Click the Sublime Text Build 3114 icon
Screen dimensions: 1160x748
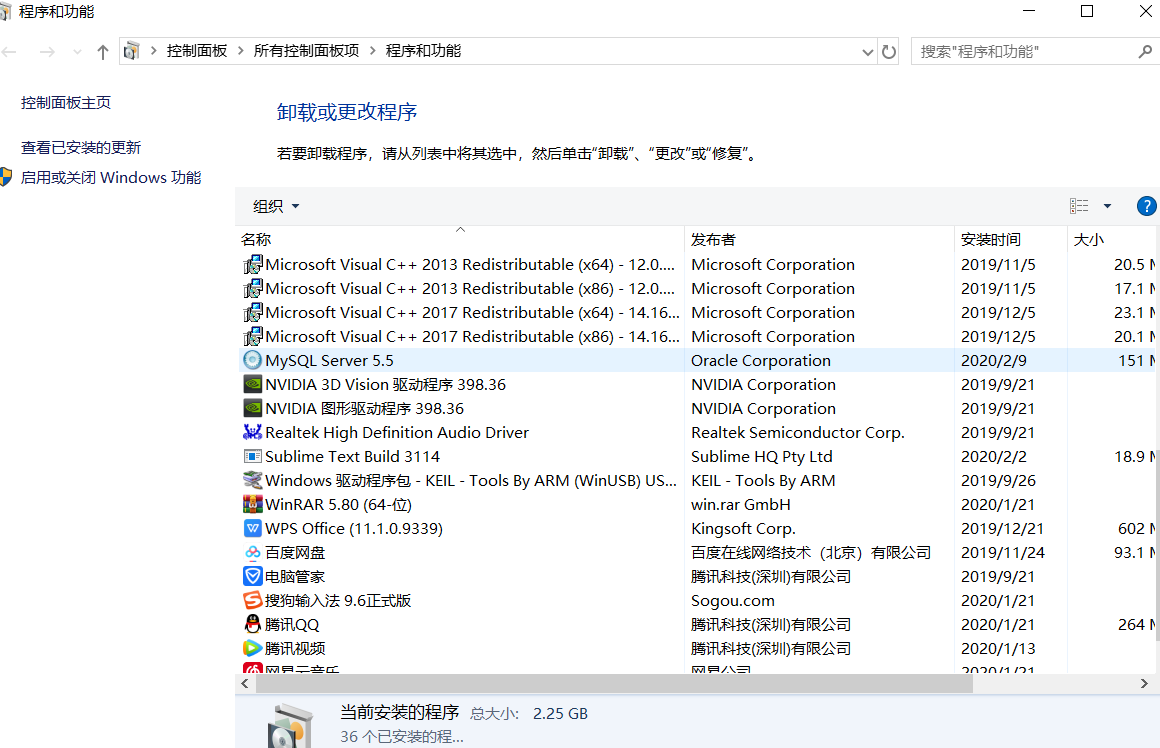[252, 456]
